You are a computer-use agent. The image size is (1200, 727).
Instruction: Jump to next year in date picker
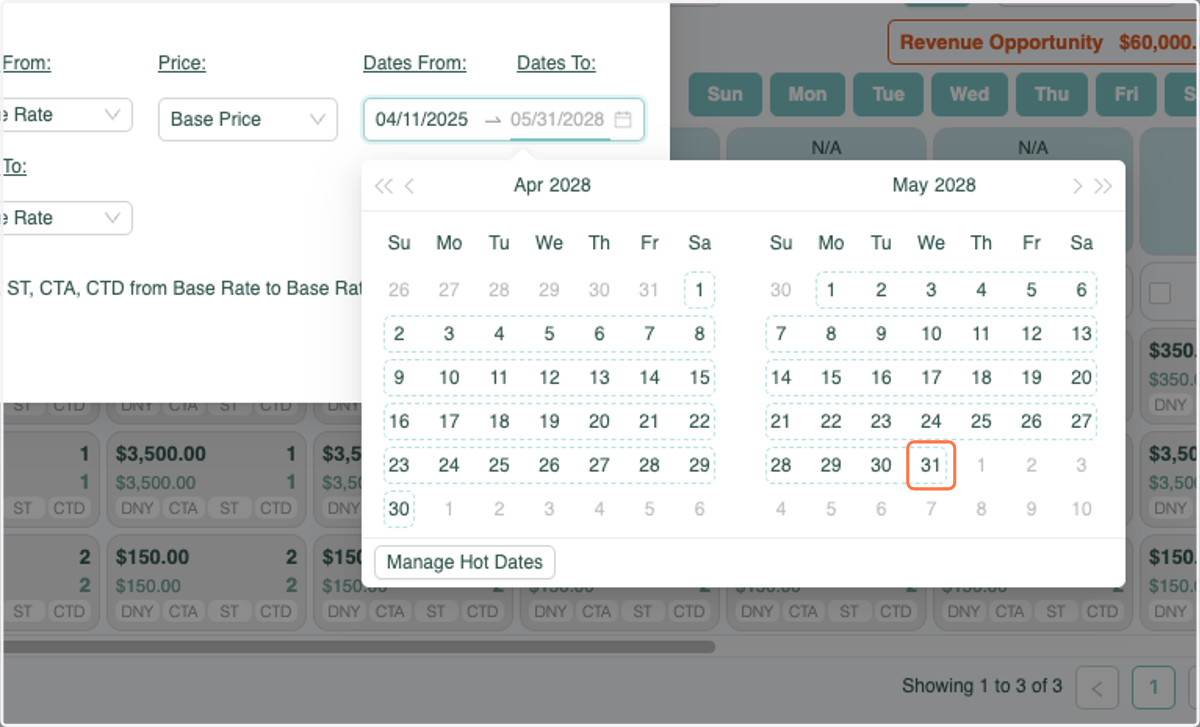point(1103,186)
